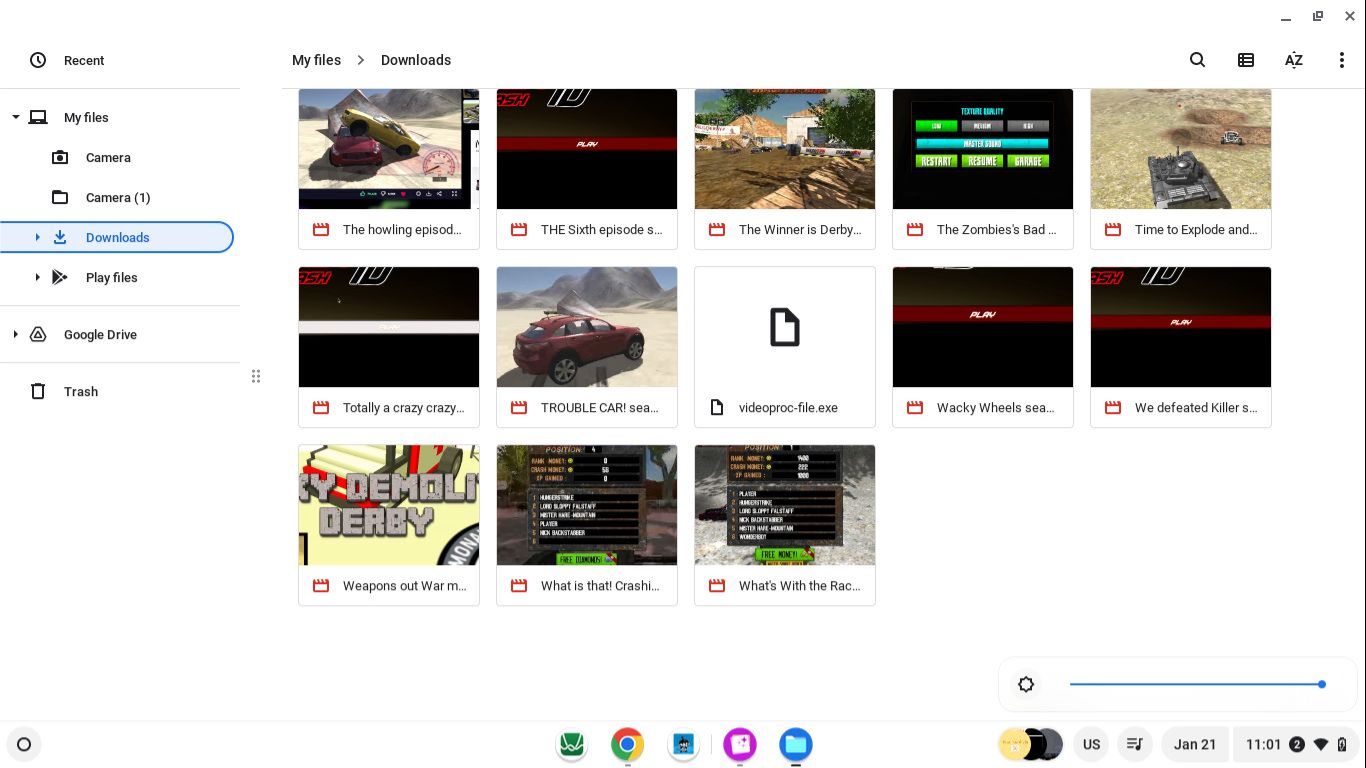Click Downloads breadcrumb
The image size is (1366, 768).
coord(416,60)
